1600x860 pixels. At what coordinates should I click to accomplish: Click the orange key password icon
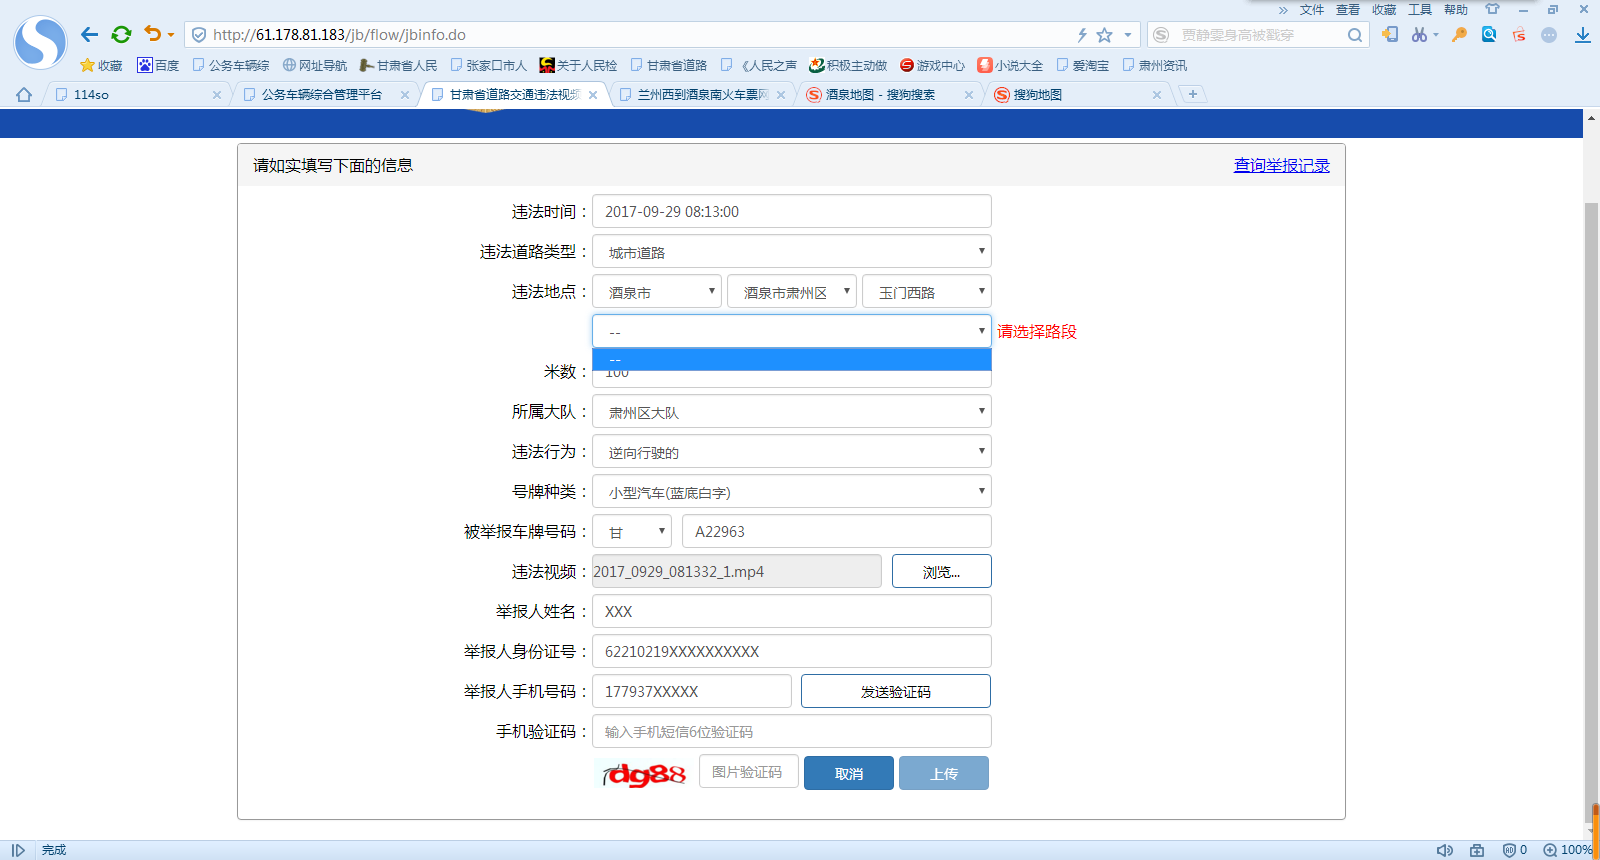click(x=1459, y=34)
